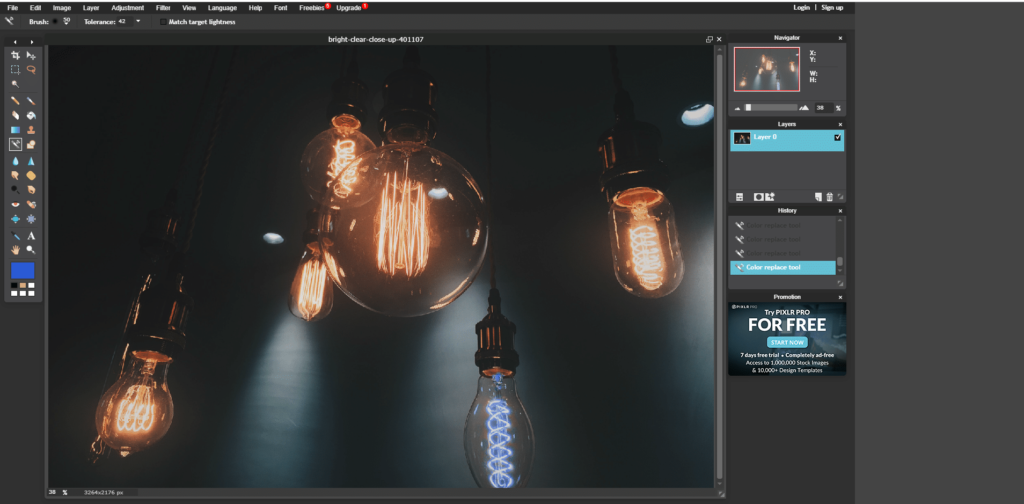Select the Red eye reduction tool
This screenshot has width=1024, height=504.
[x=15, y=204]
